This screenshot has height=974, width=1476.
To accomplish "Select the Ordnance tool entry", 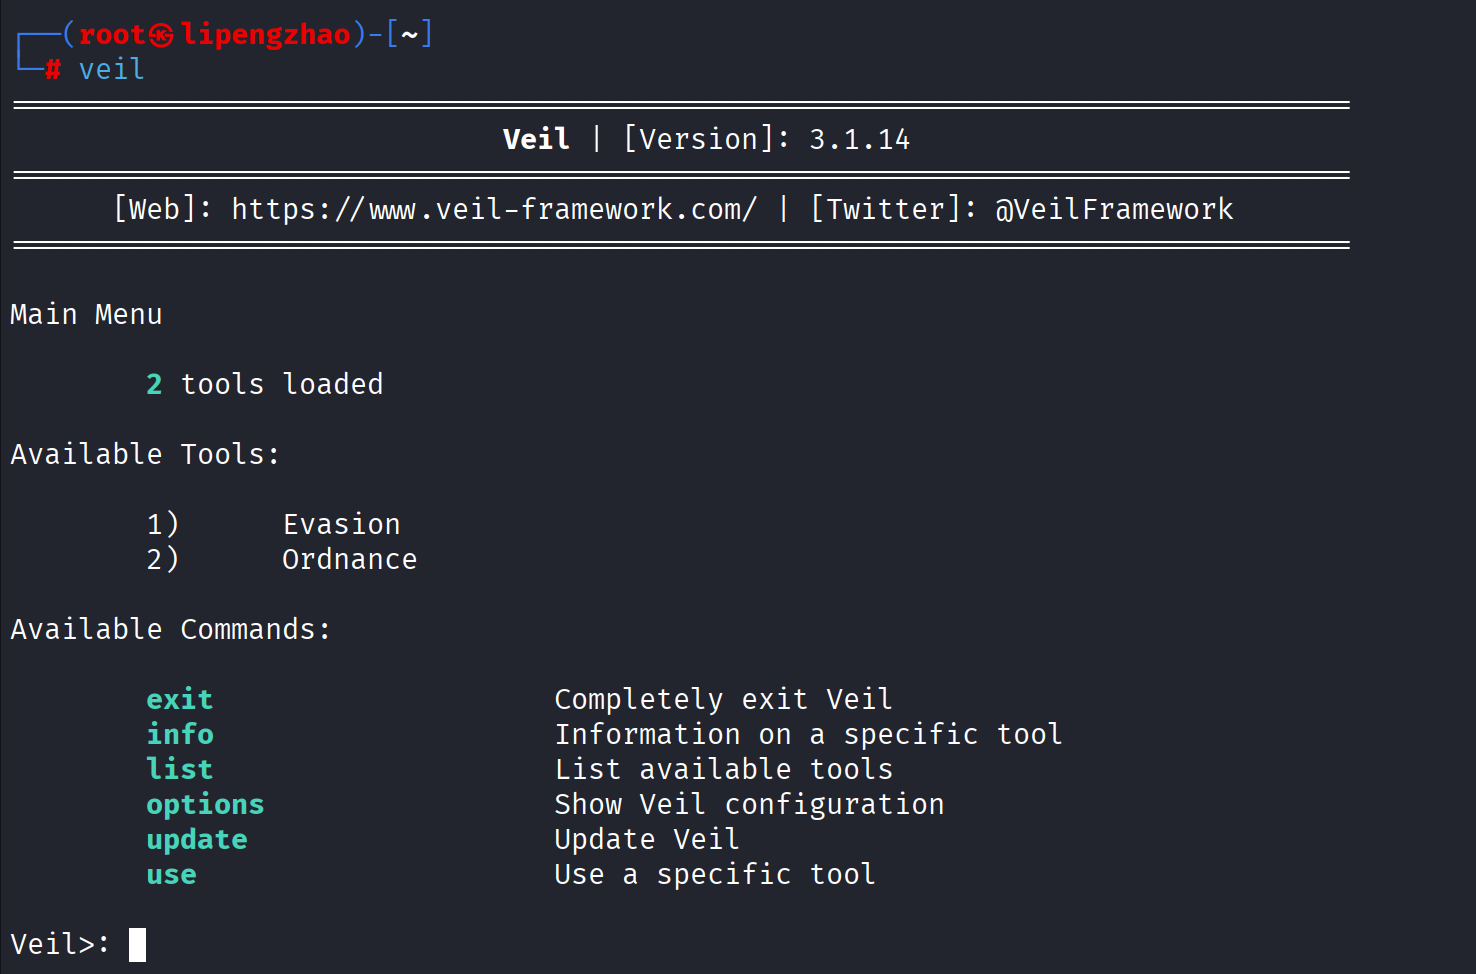I will pyautogui.click(x=350, y=559).
